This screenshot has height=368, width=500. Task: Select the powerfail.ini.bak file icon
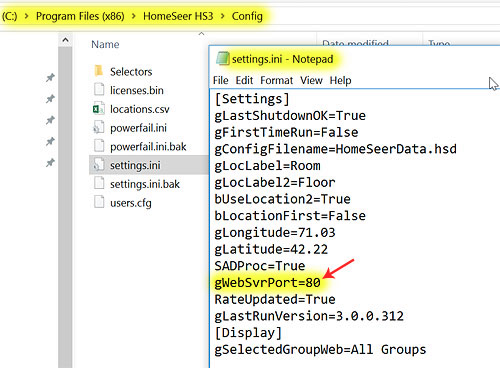pos(99,146)
